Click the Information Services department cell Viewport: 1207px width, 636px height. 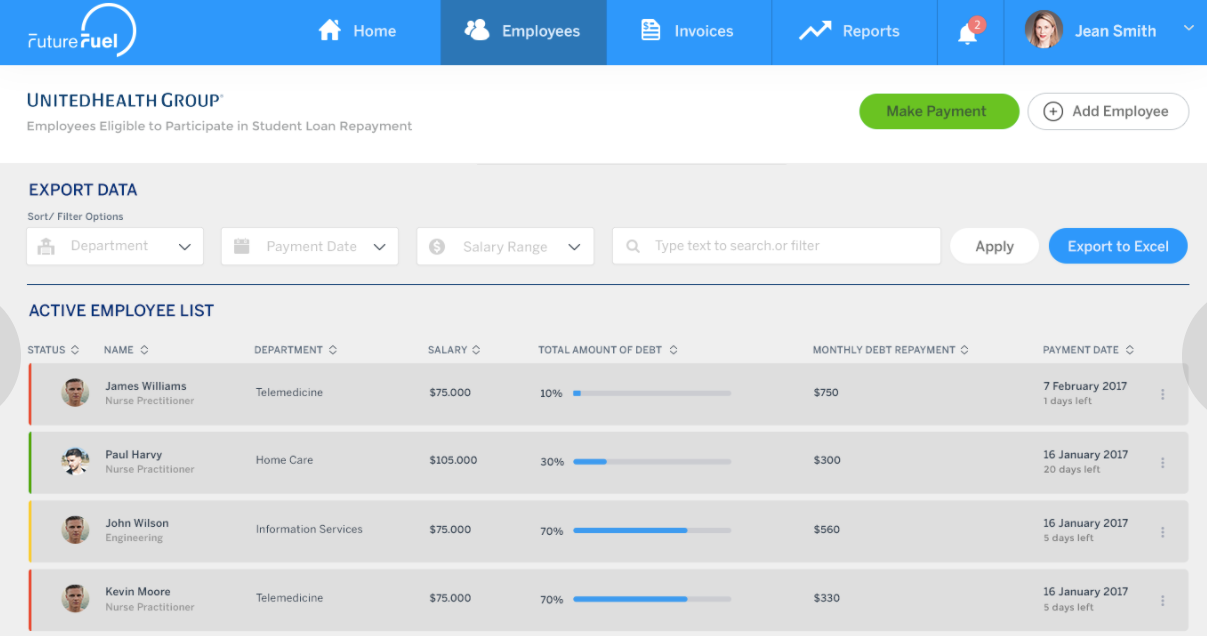click(x=309, y=529)
